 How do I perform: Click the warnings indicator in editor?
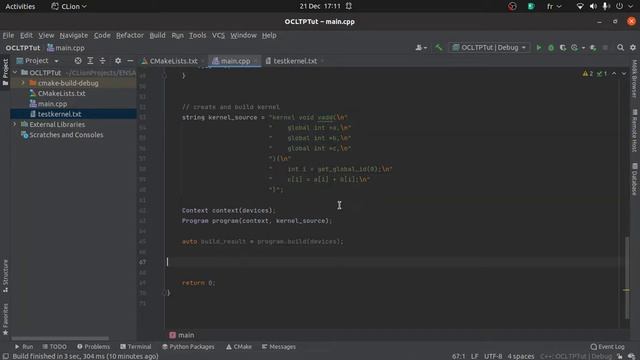pos(588,73)
